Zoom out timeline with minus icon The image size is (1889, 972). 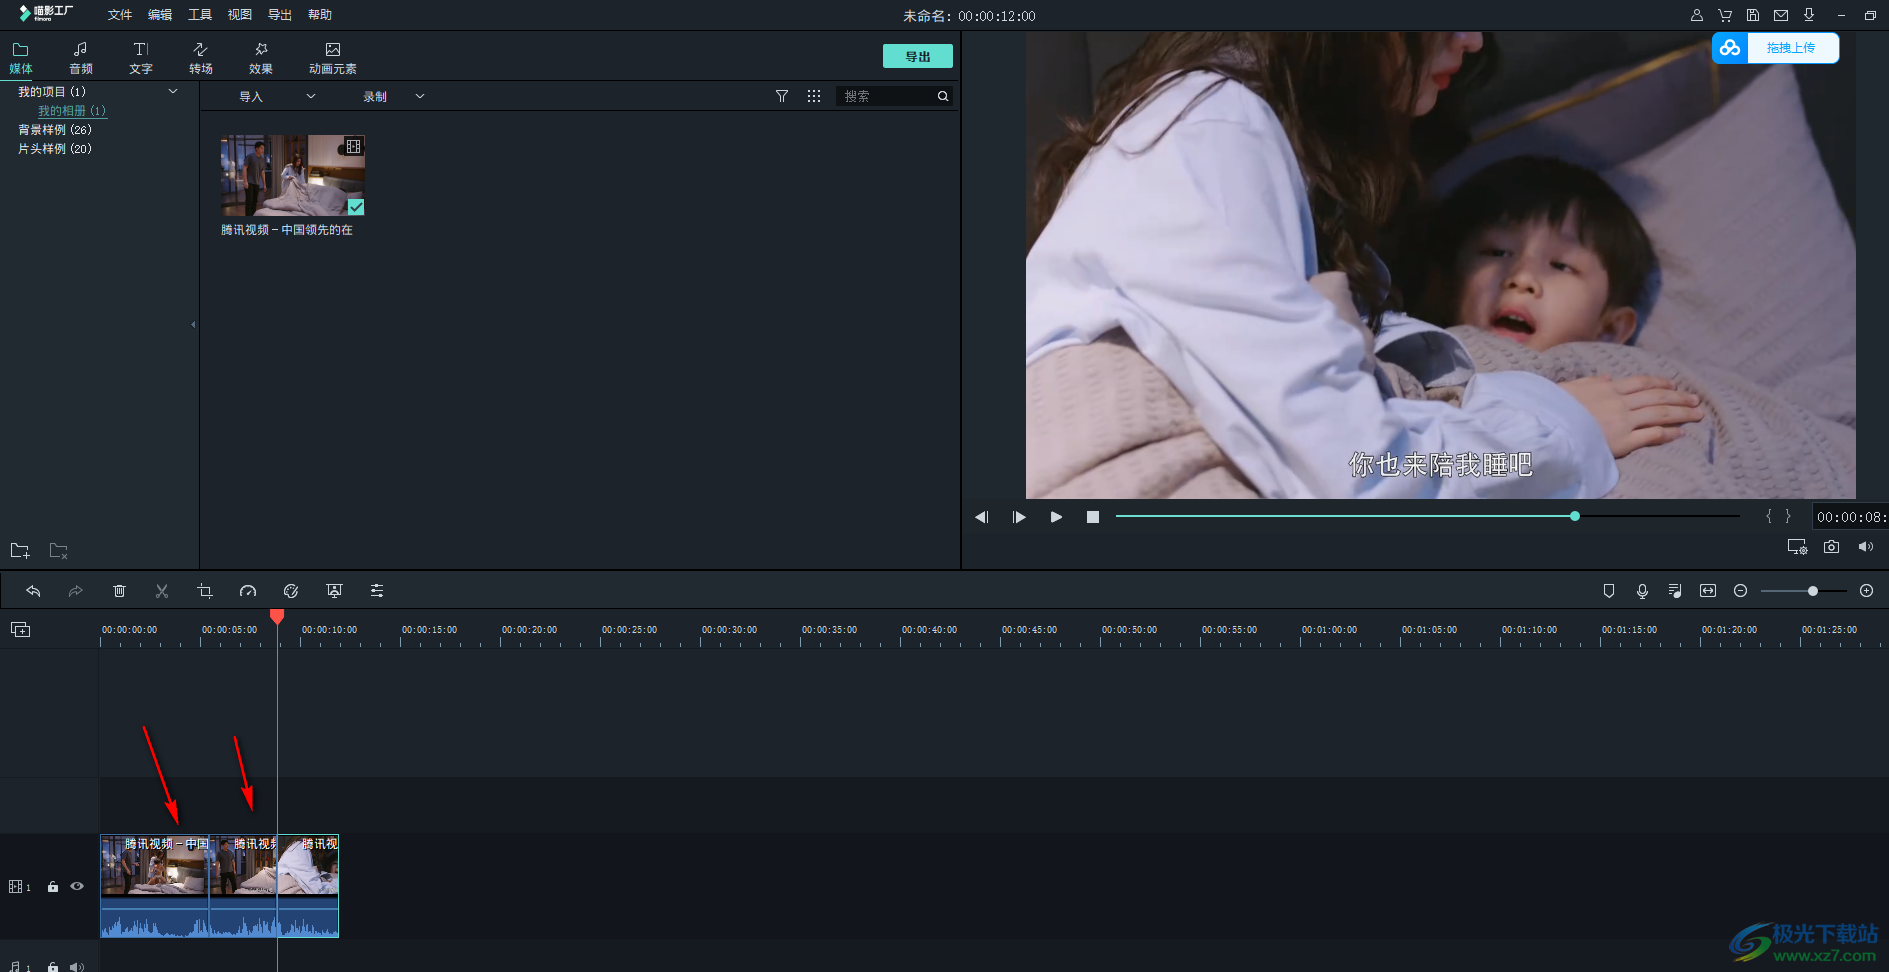click(1741, 591)
